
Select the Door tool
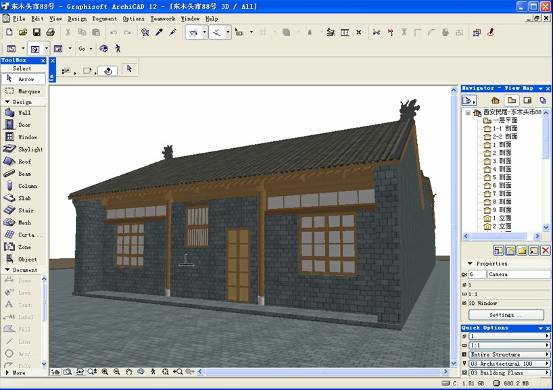[x=23, y=124]
